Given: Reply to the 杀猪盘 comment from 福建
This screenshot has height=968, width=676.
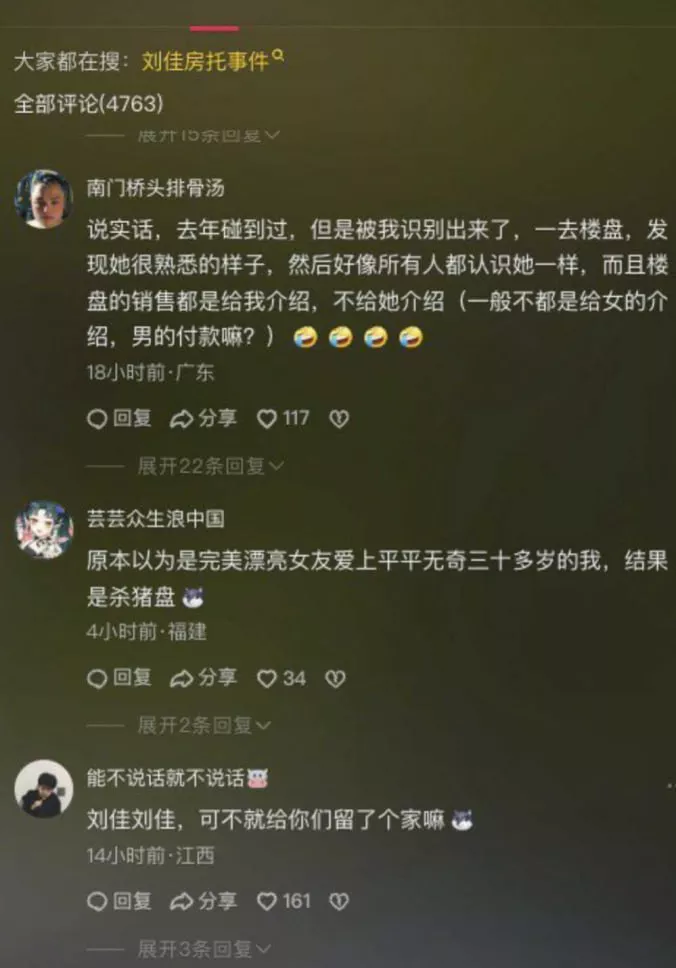Looking at the screenshot, I should (119, 678).
